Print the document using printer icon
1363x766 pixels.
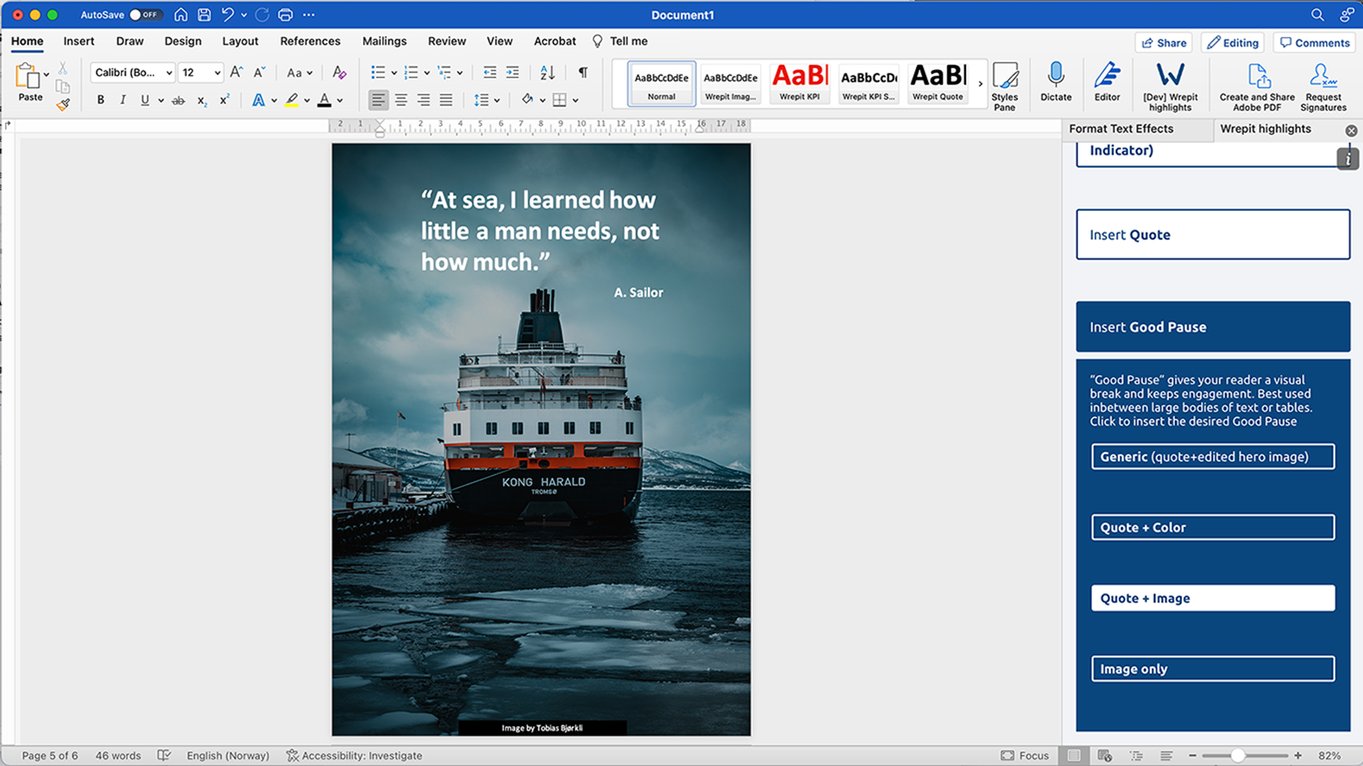(286, 15)
